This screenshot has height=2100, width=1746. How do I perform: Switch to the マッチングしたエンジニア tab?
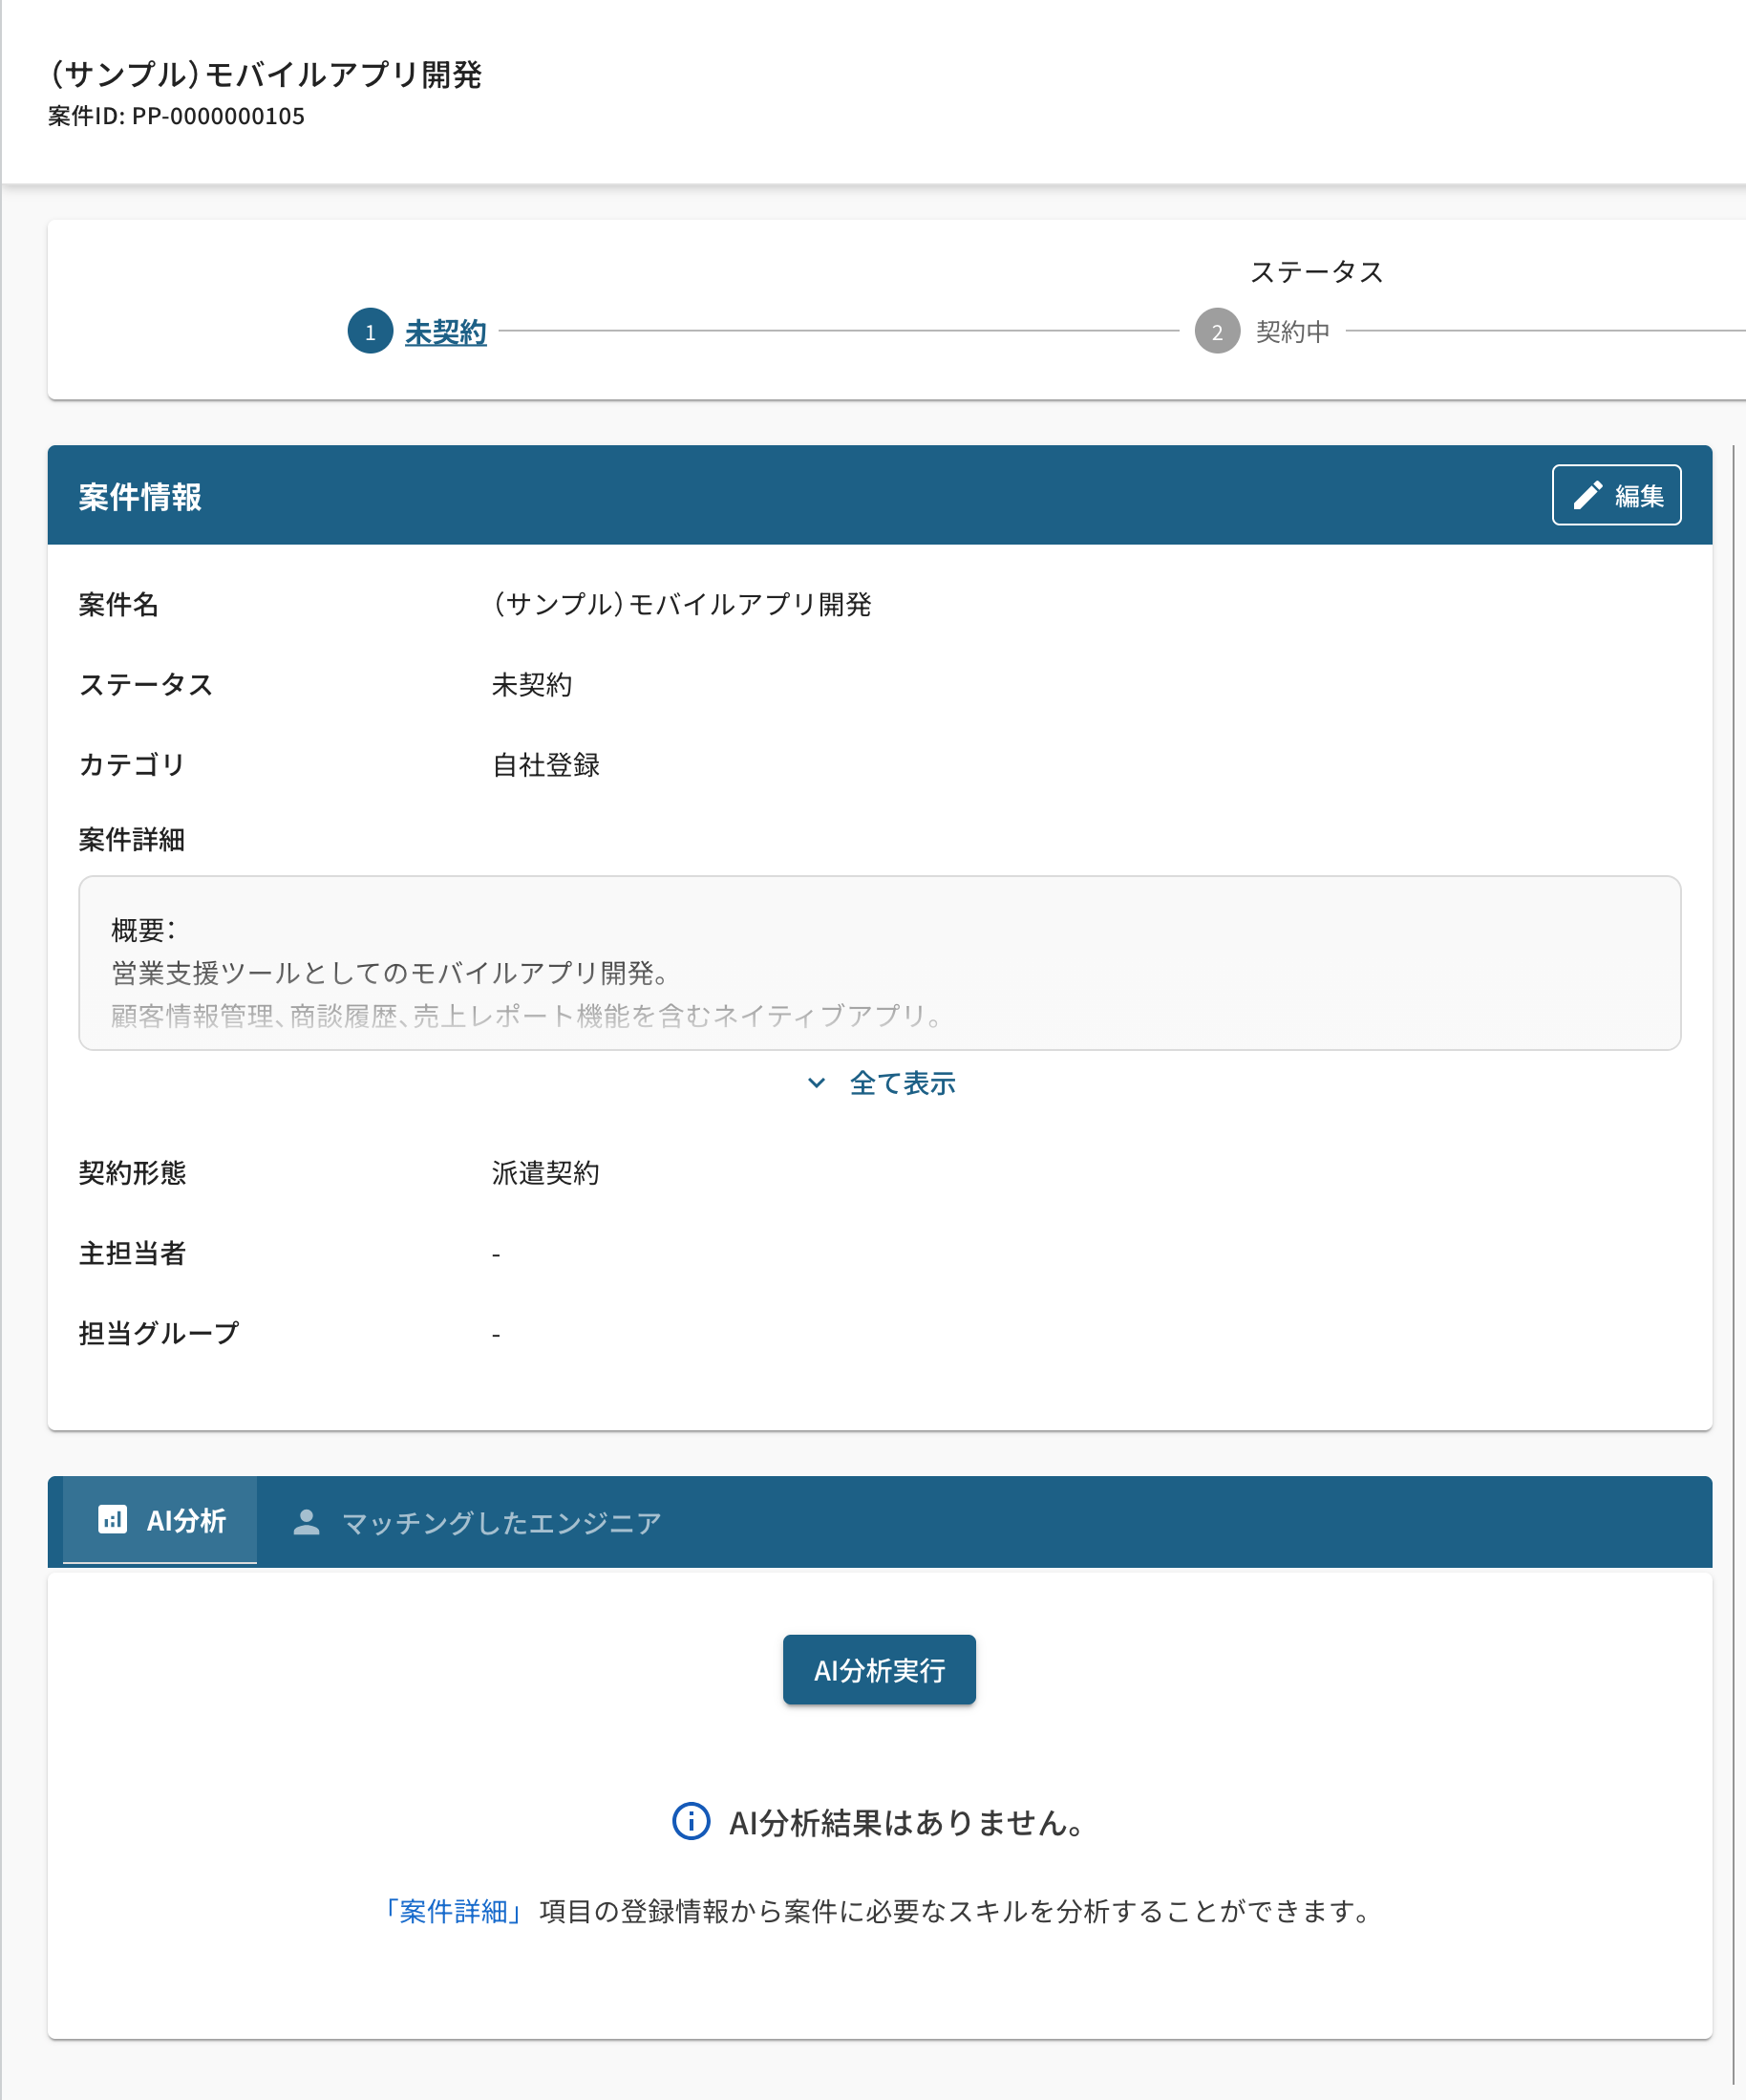tap(500, 1522)
